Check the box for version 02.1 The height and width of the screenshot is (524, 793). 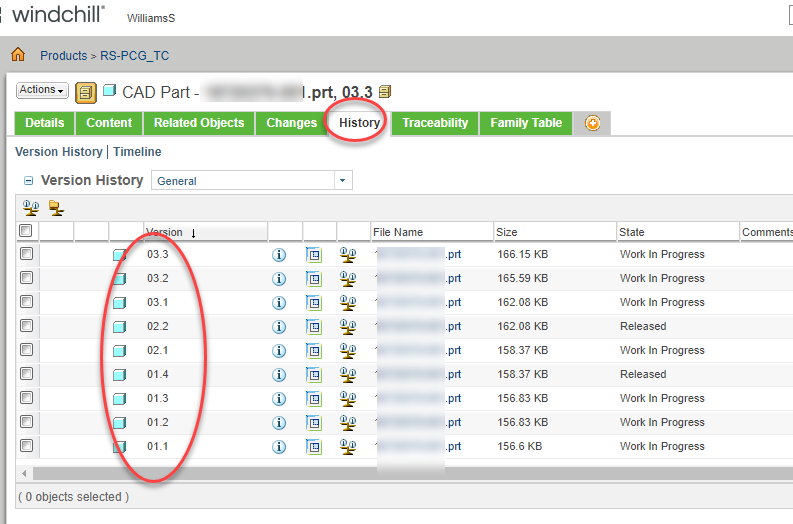click(26, 350)
